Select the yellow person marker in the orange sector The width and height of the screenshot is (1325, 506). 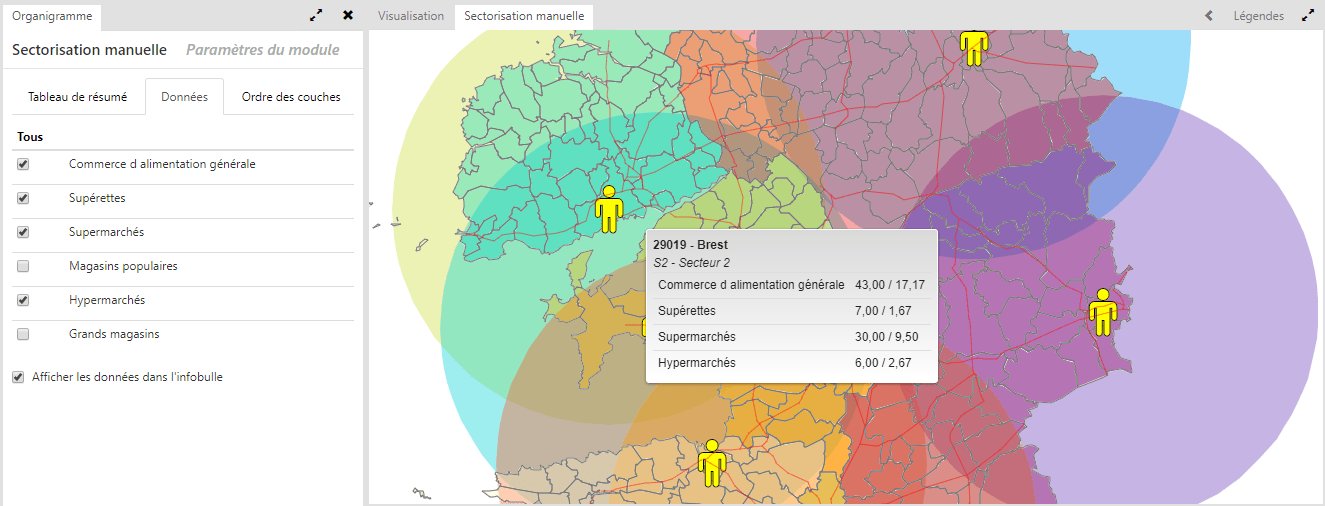point(712,463)
